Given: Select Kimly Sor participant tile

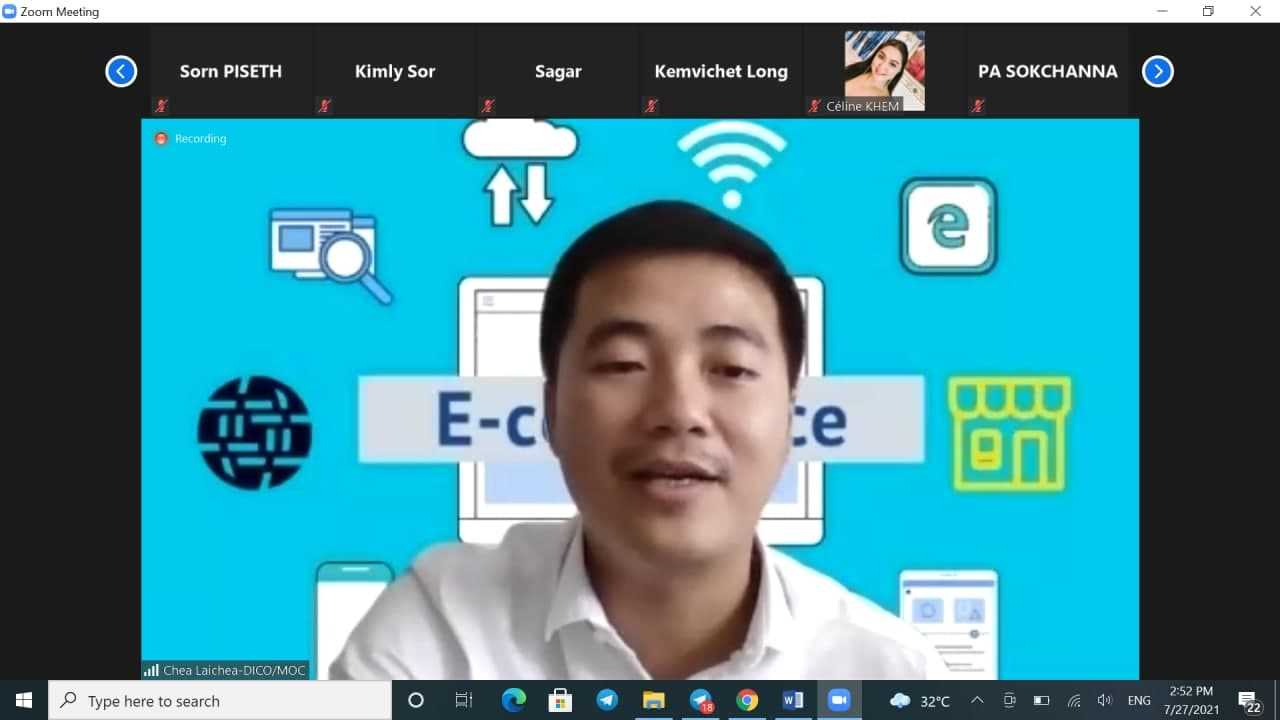Looking at the screenshot, I should coord(394,71).
